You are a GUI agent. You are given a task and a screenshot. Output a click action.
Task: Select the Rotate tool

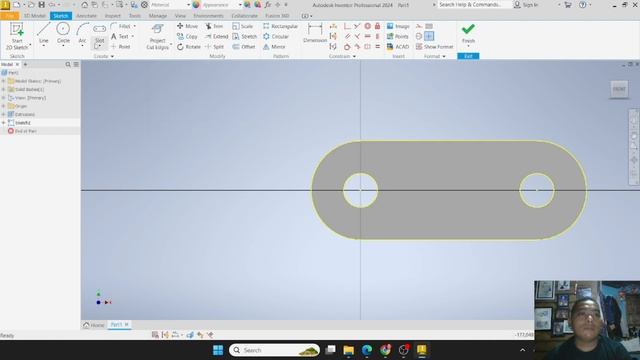tap(189, 47)
